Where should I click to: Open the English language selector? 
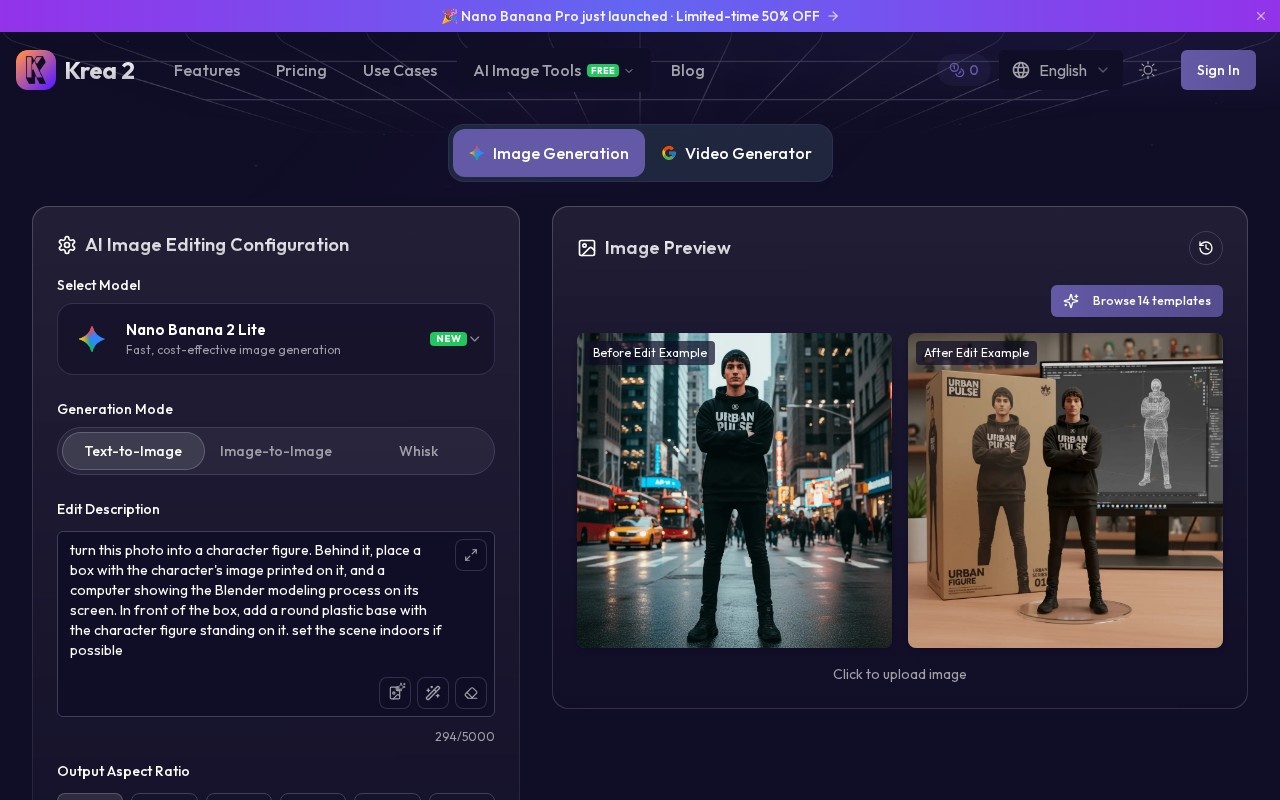(x=1061, y=70)
